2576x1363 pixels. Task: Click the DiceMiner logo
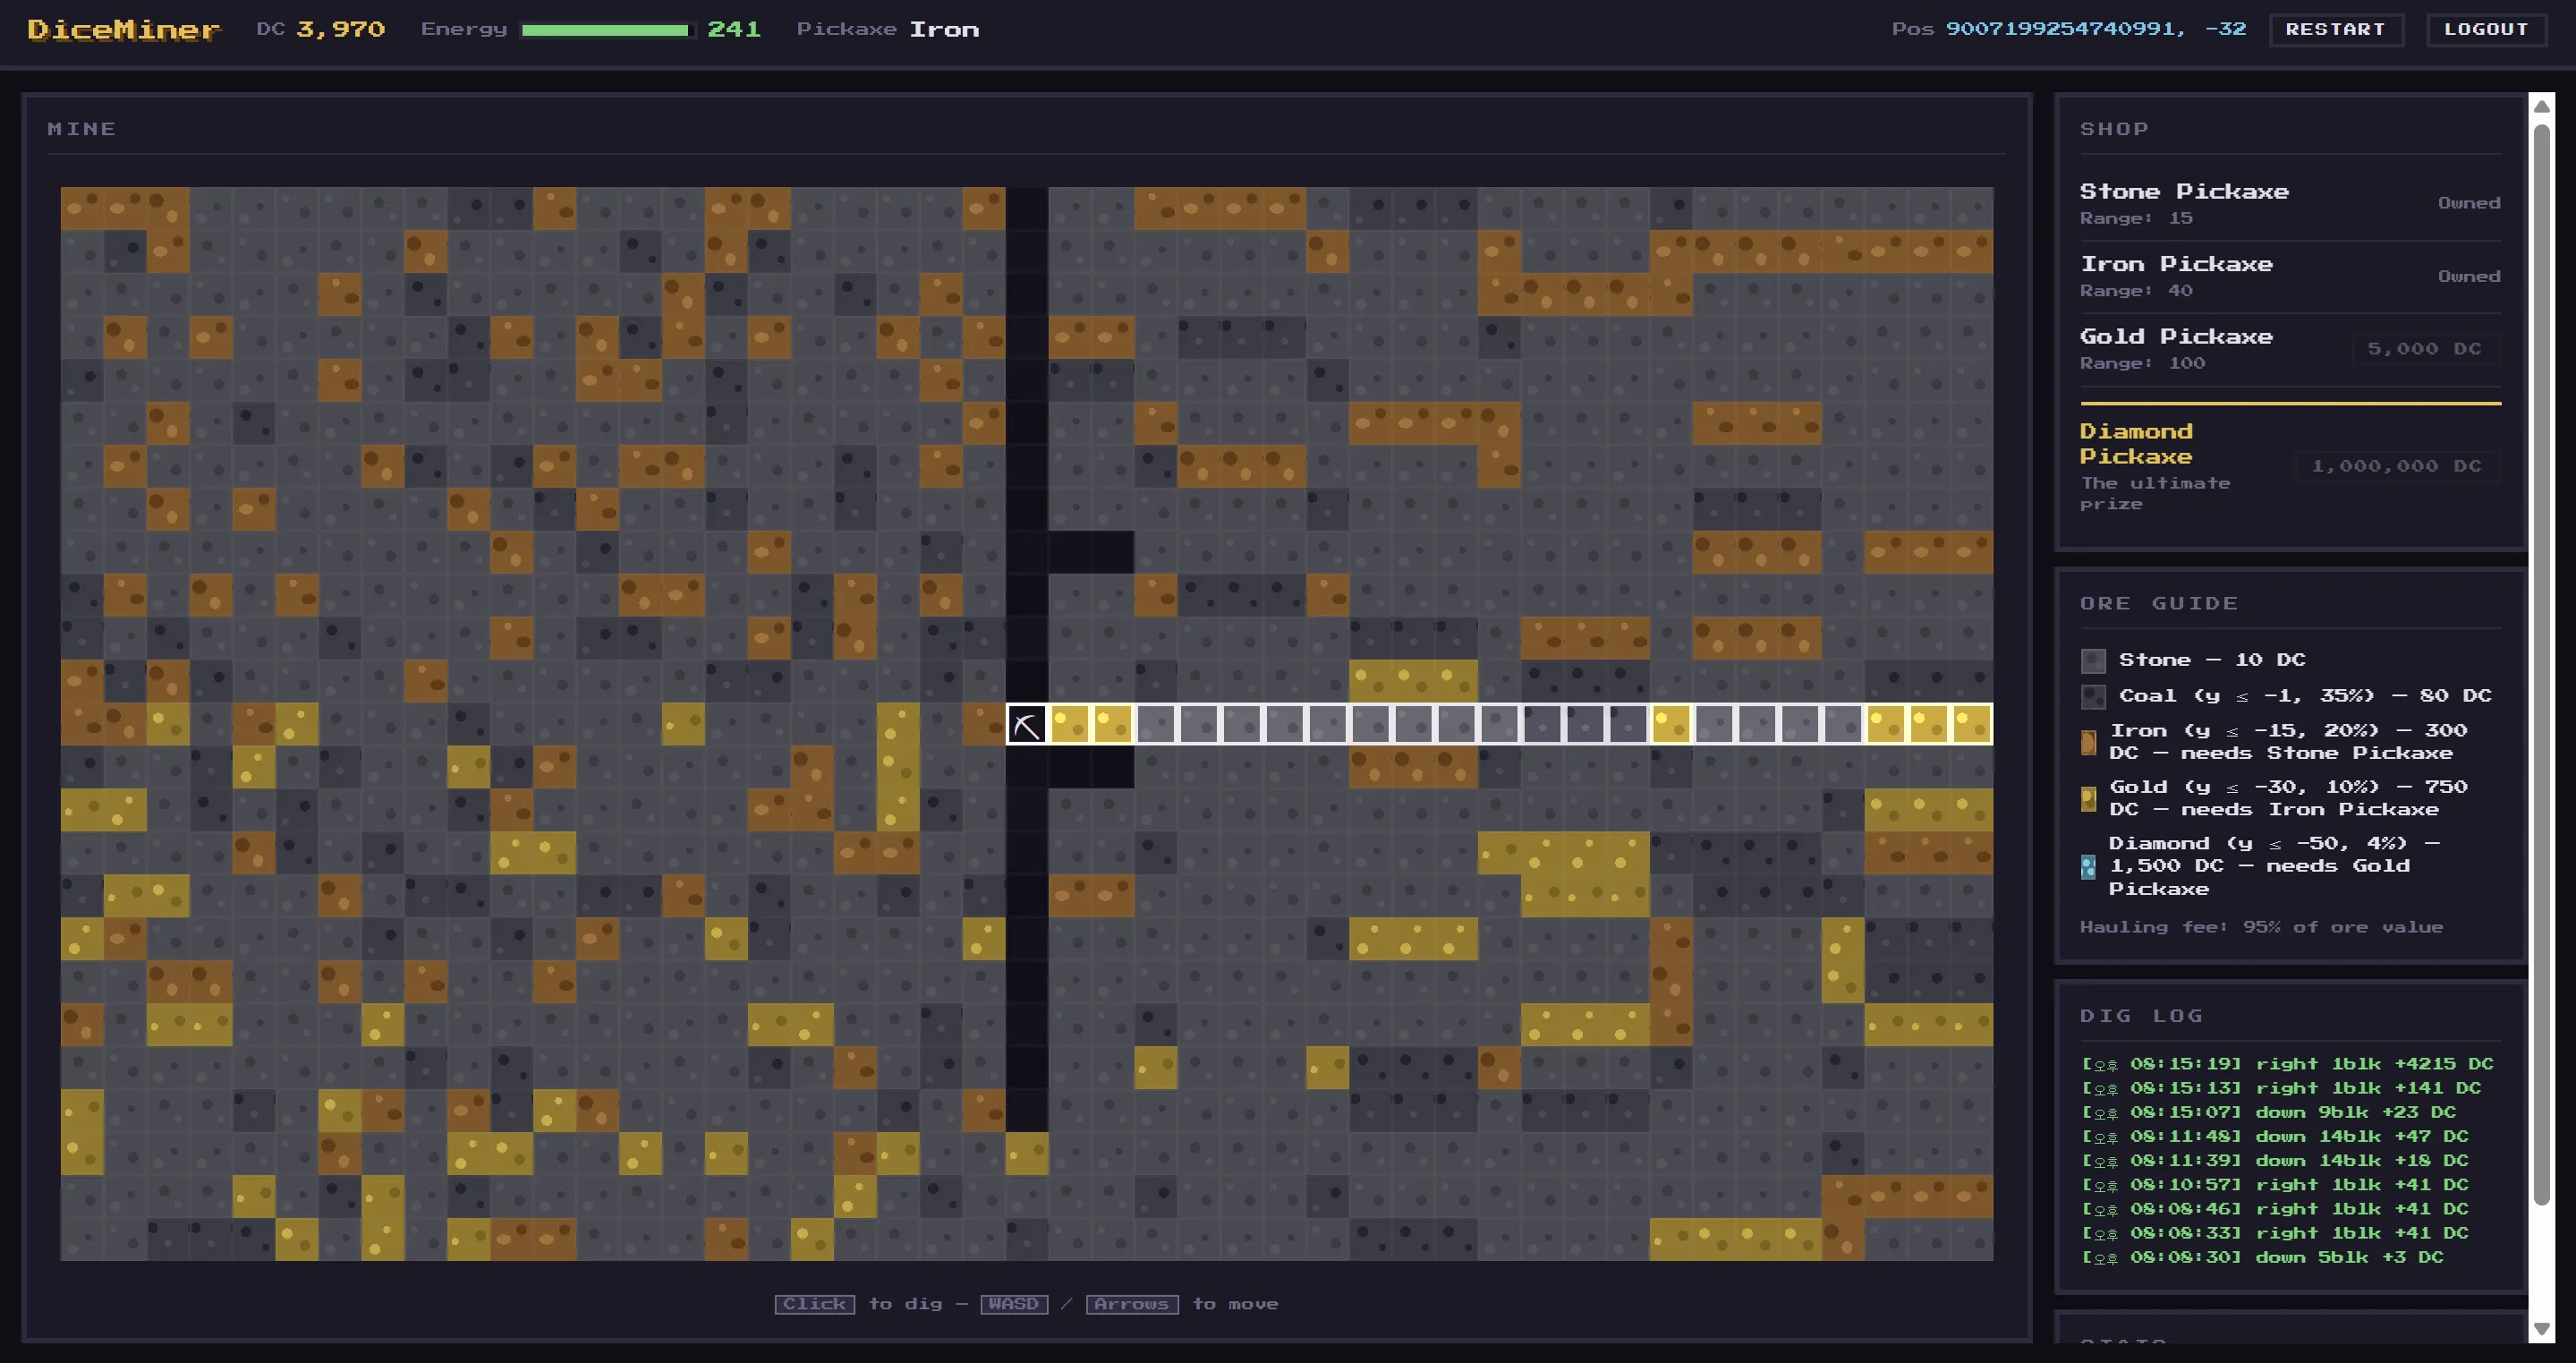[x=124, y=29]
